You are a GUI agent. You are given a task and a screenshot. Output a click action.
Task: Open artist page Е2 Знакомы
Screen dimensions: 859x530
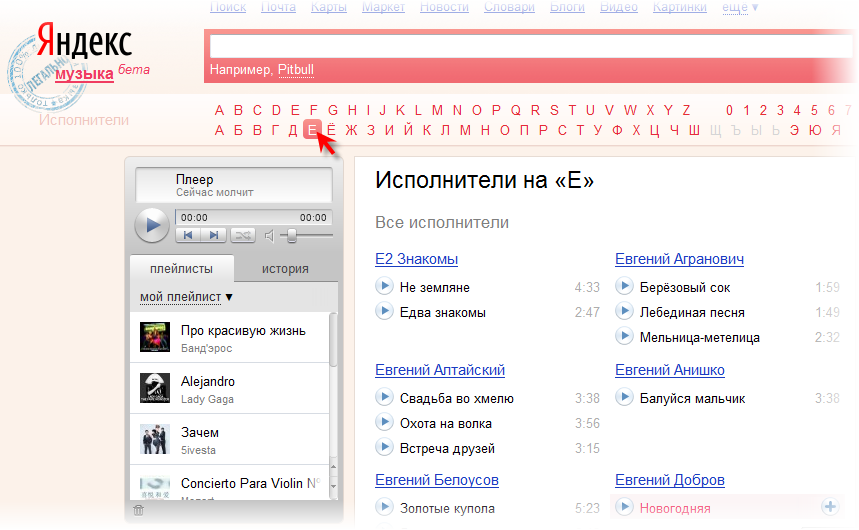tap(416, 259)
